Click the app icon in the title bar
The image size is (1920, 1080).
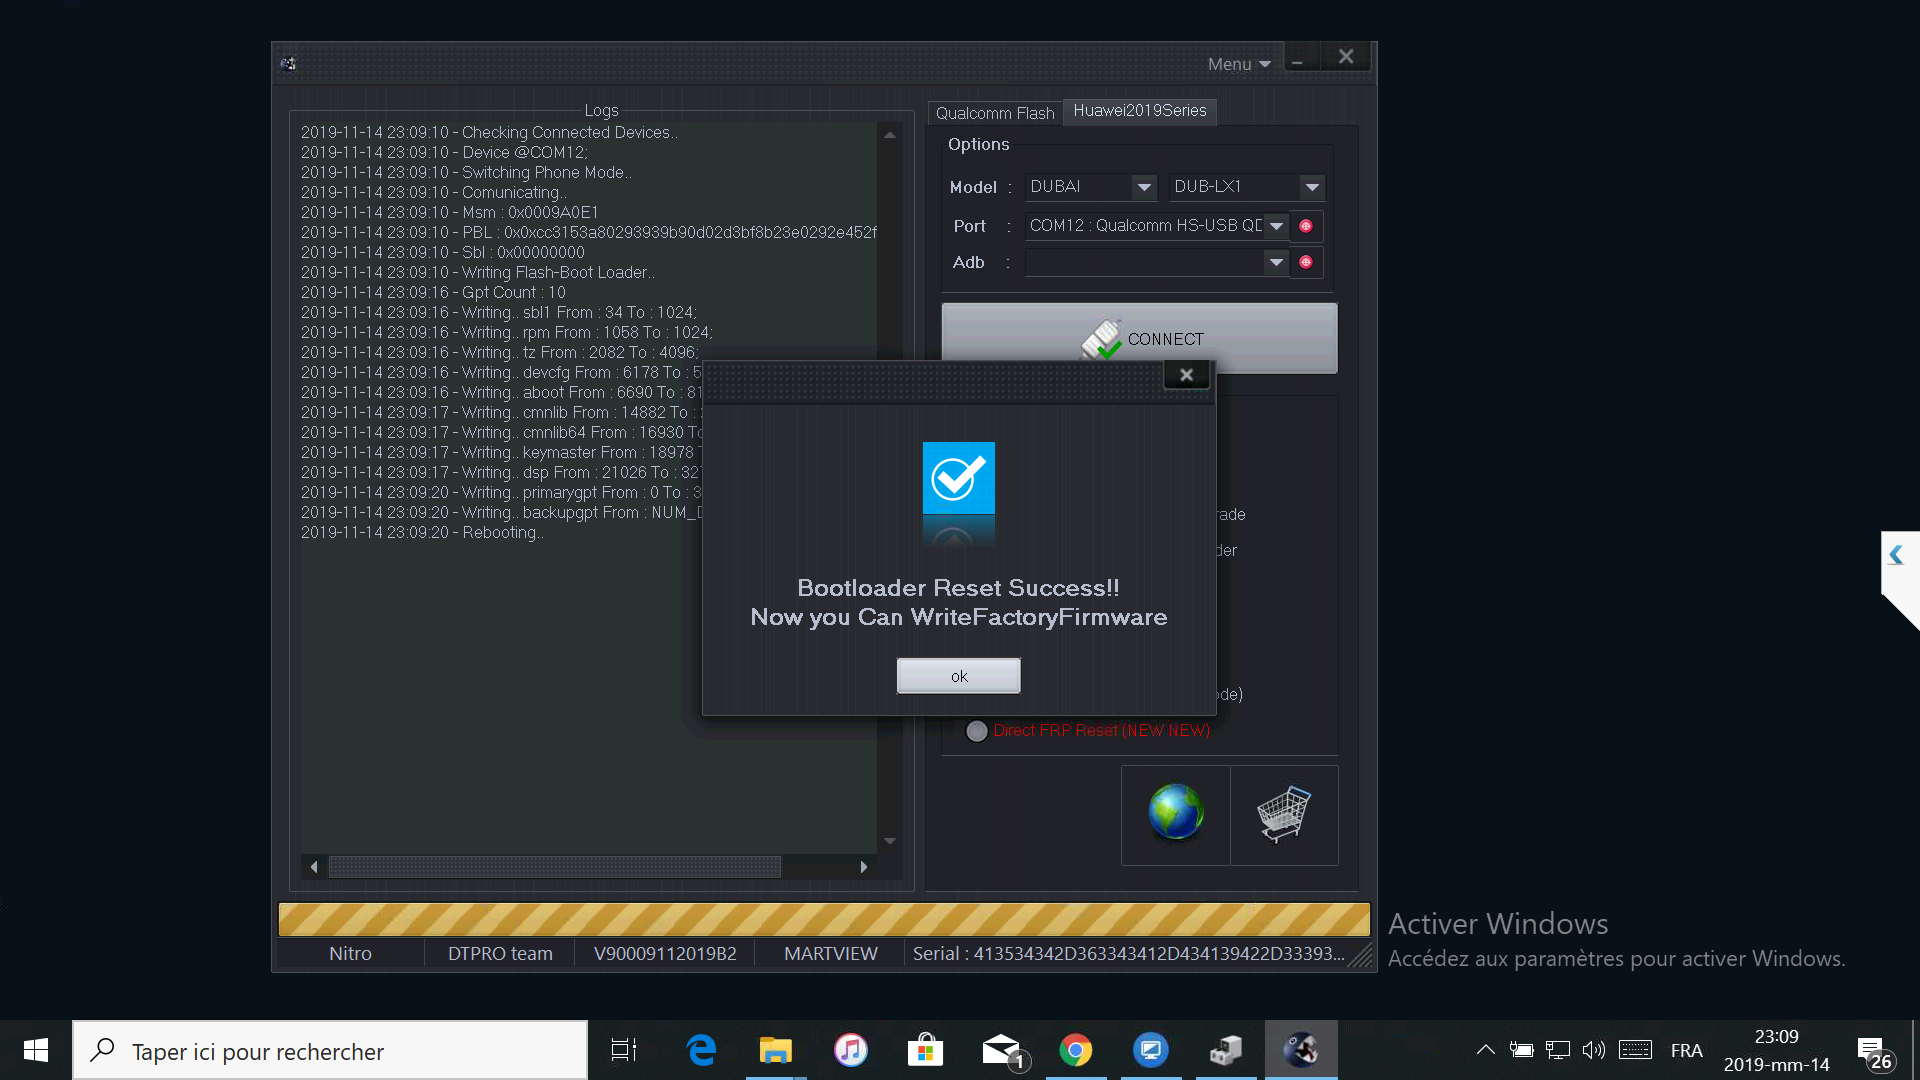tap(288, 64)
